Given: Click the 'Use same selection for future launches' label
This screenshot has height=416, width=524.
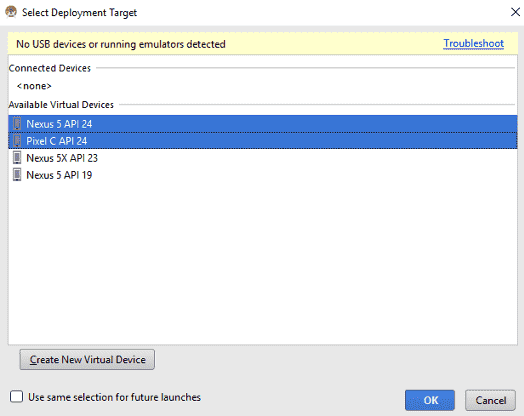Looking at the screenshot, I should [x=114, y=397].
